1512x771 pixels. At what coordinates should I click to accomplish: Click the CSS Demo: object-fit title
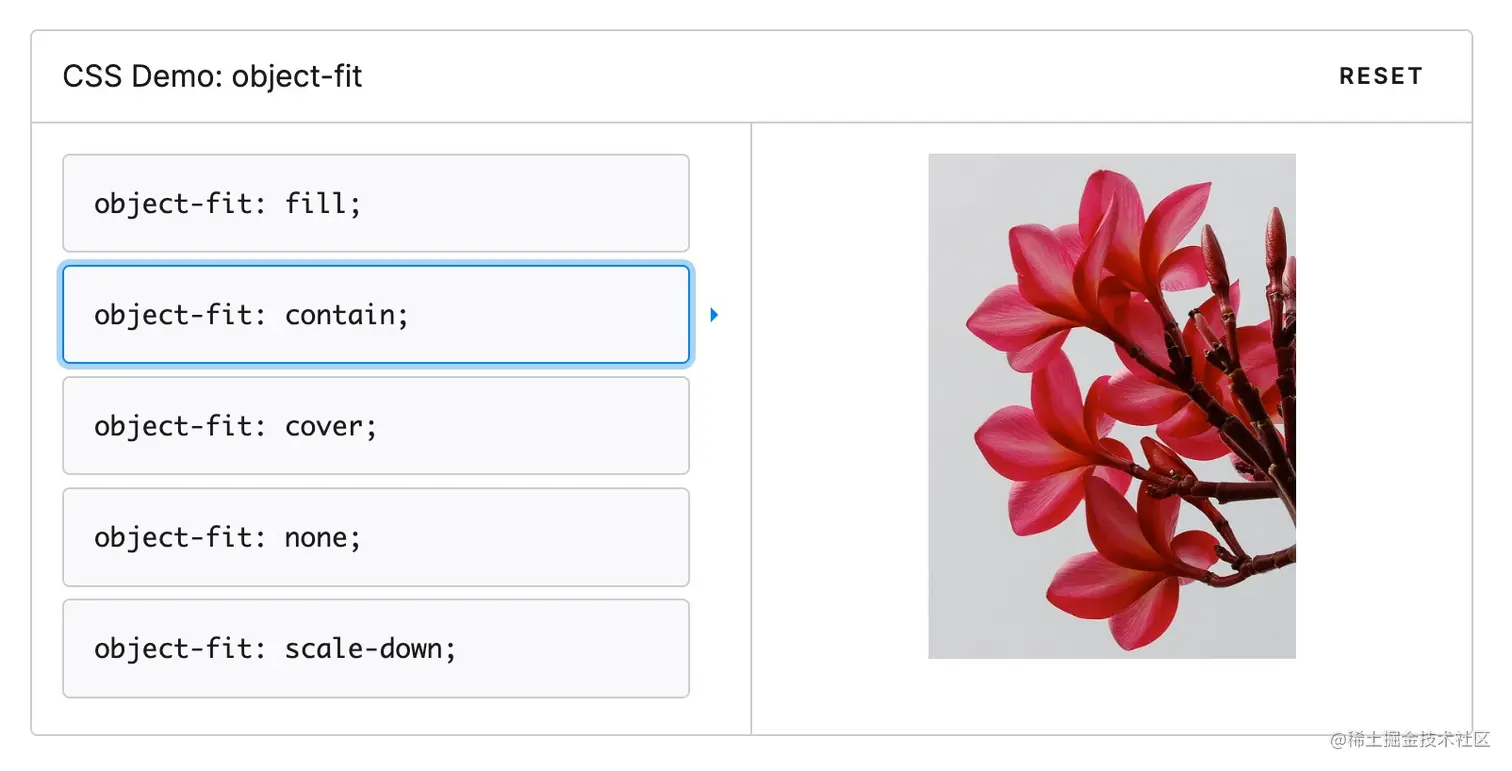[x=212, y=76]
